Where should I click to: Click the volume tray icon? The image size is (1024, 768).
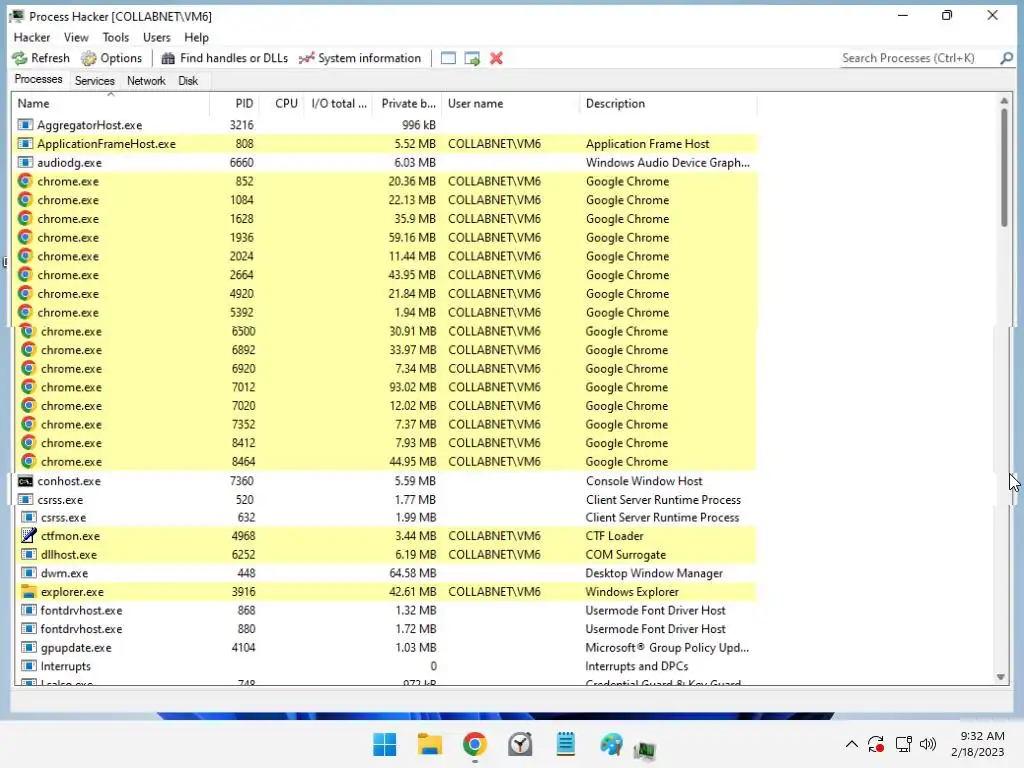click(927, 744)
